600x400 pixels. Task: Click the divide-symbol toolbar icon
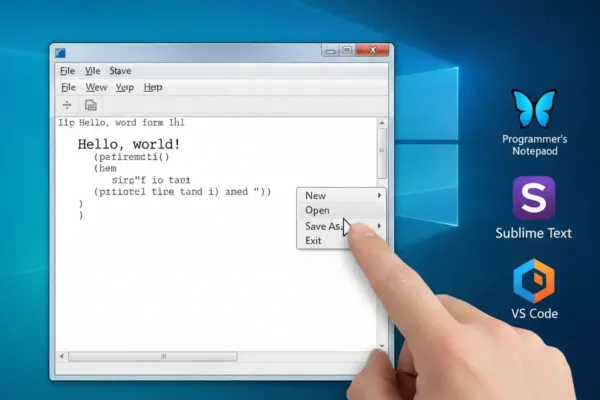point(67,105)
